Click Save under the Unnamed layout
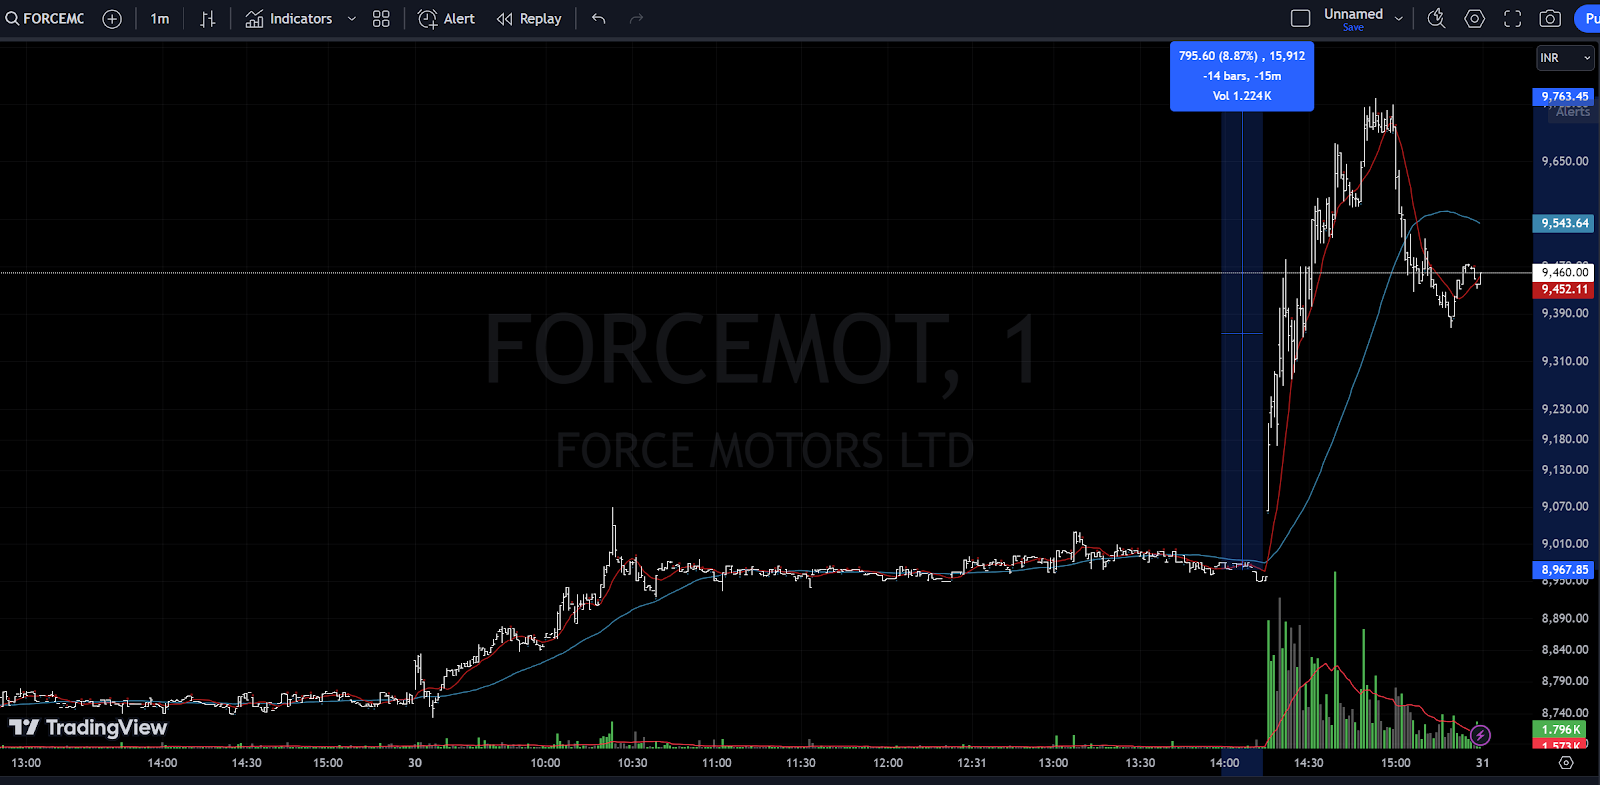Screen dimensions: 1600x785 [1353, 28]
